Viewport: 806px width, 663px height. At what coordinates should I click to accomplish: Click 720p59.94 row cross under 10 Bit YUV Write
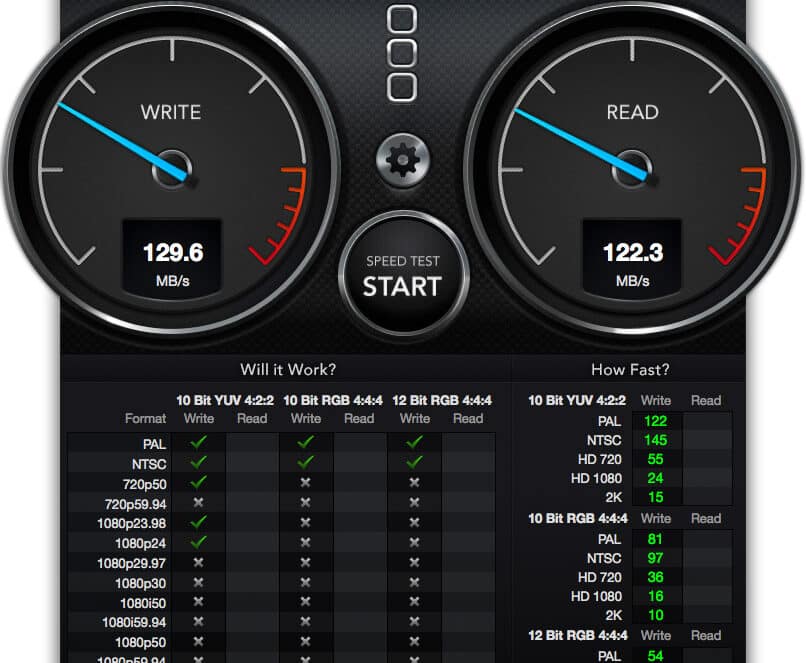[x=198, y=502]
